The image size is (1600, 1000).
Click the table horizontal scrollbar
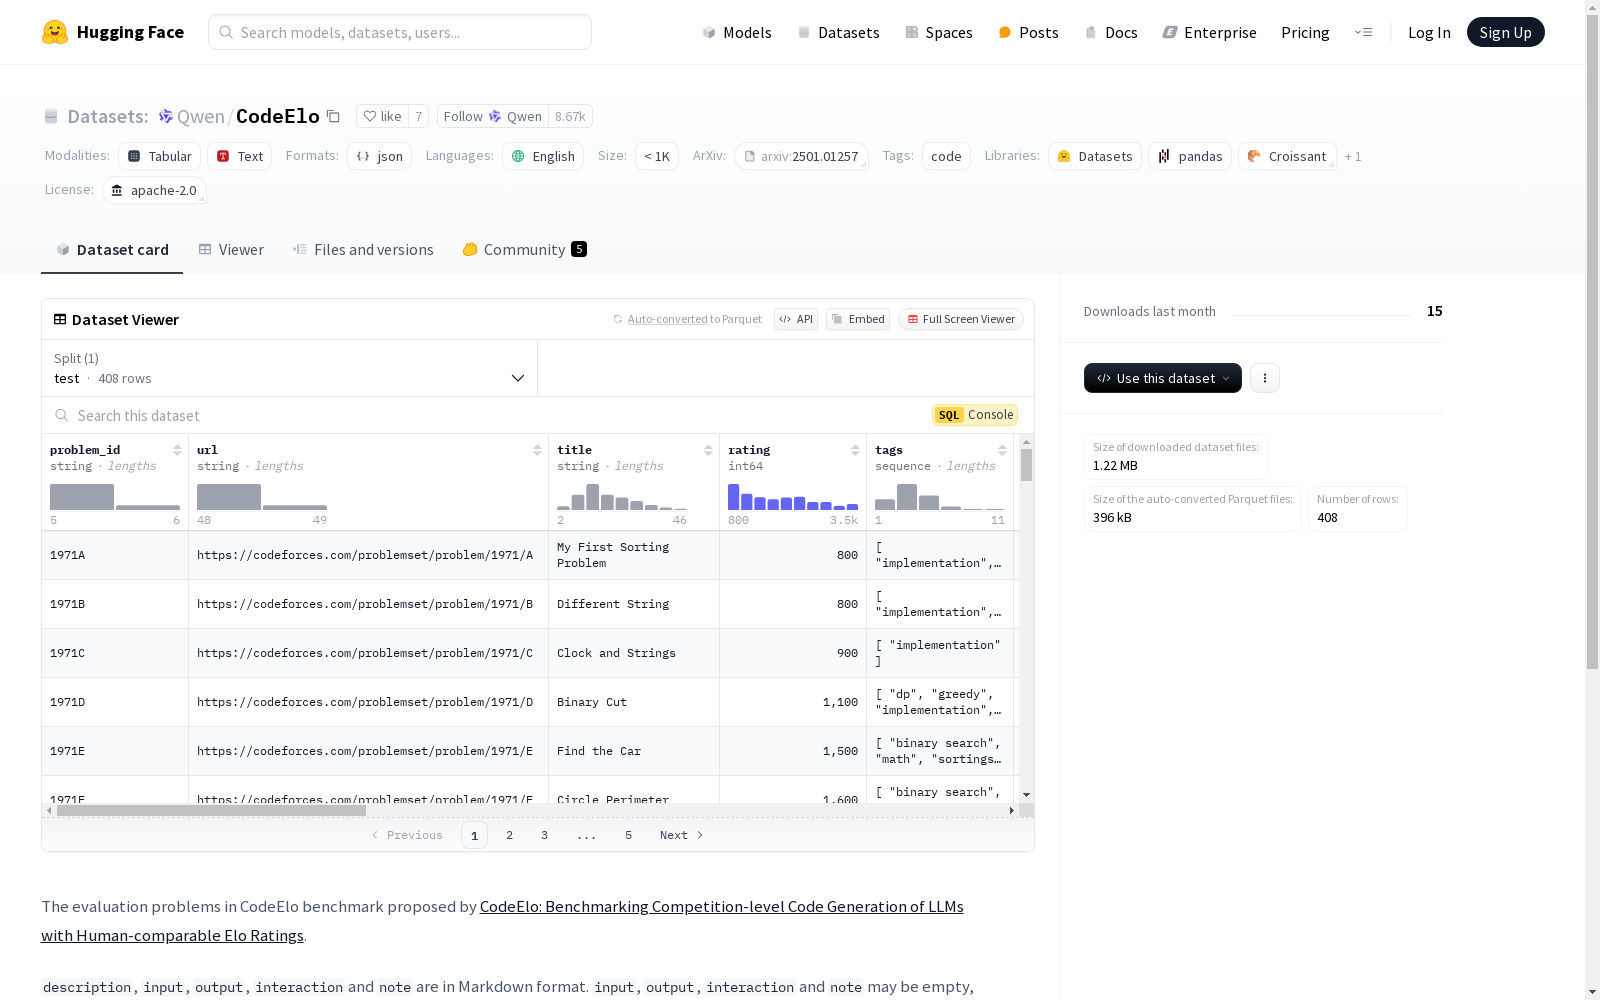(211, 810)
